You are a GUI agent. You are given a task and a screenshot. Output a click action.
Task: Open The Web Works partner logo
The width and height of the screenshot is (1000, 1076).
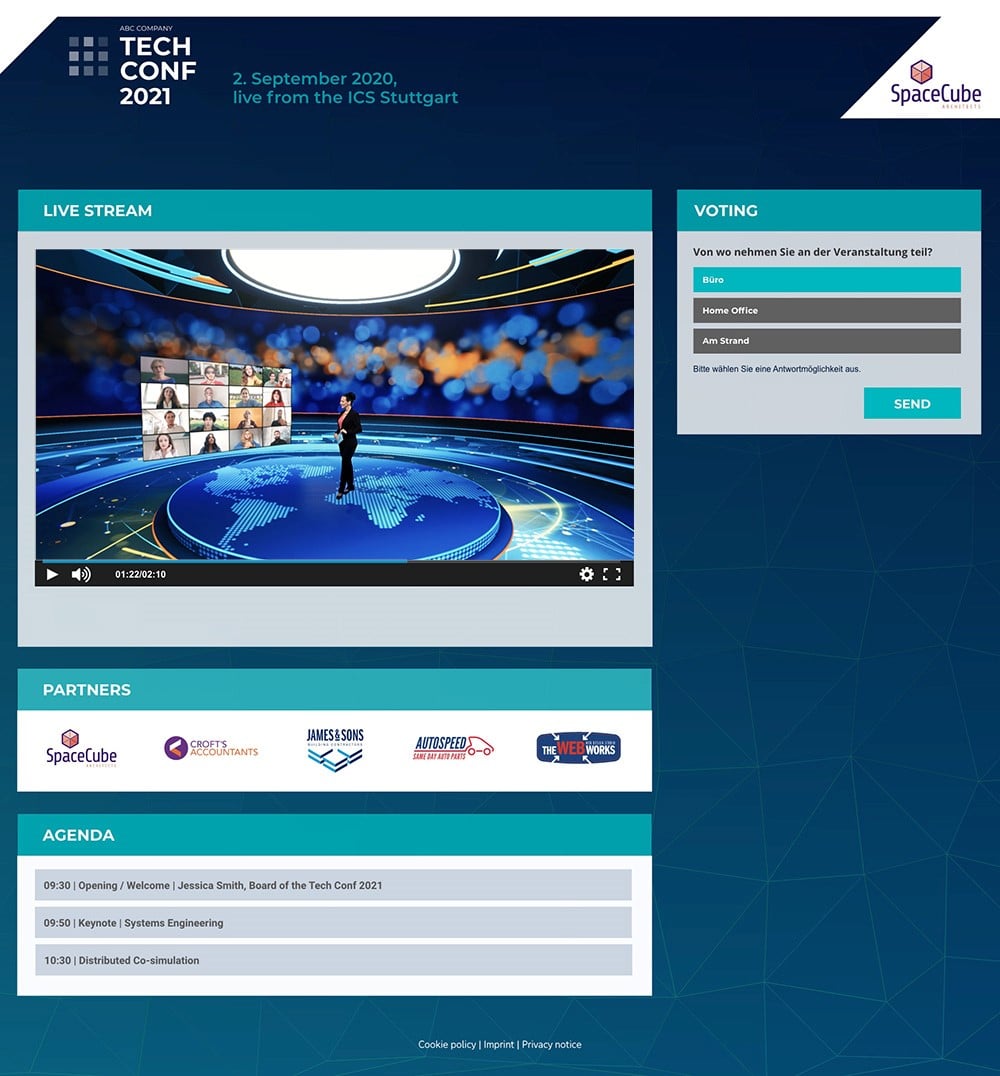click(578, 748)
